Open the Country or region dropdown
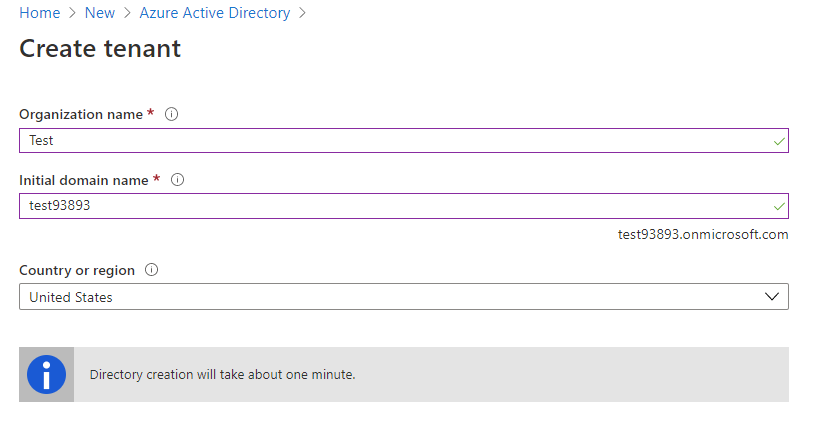The width and height of the screenshot is (826, 421). (x=403, y=297)
